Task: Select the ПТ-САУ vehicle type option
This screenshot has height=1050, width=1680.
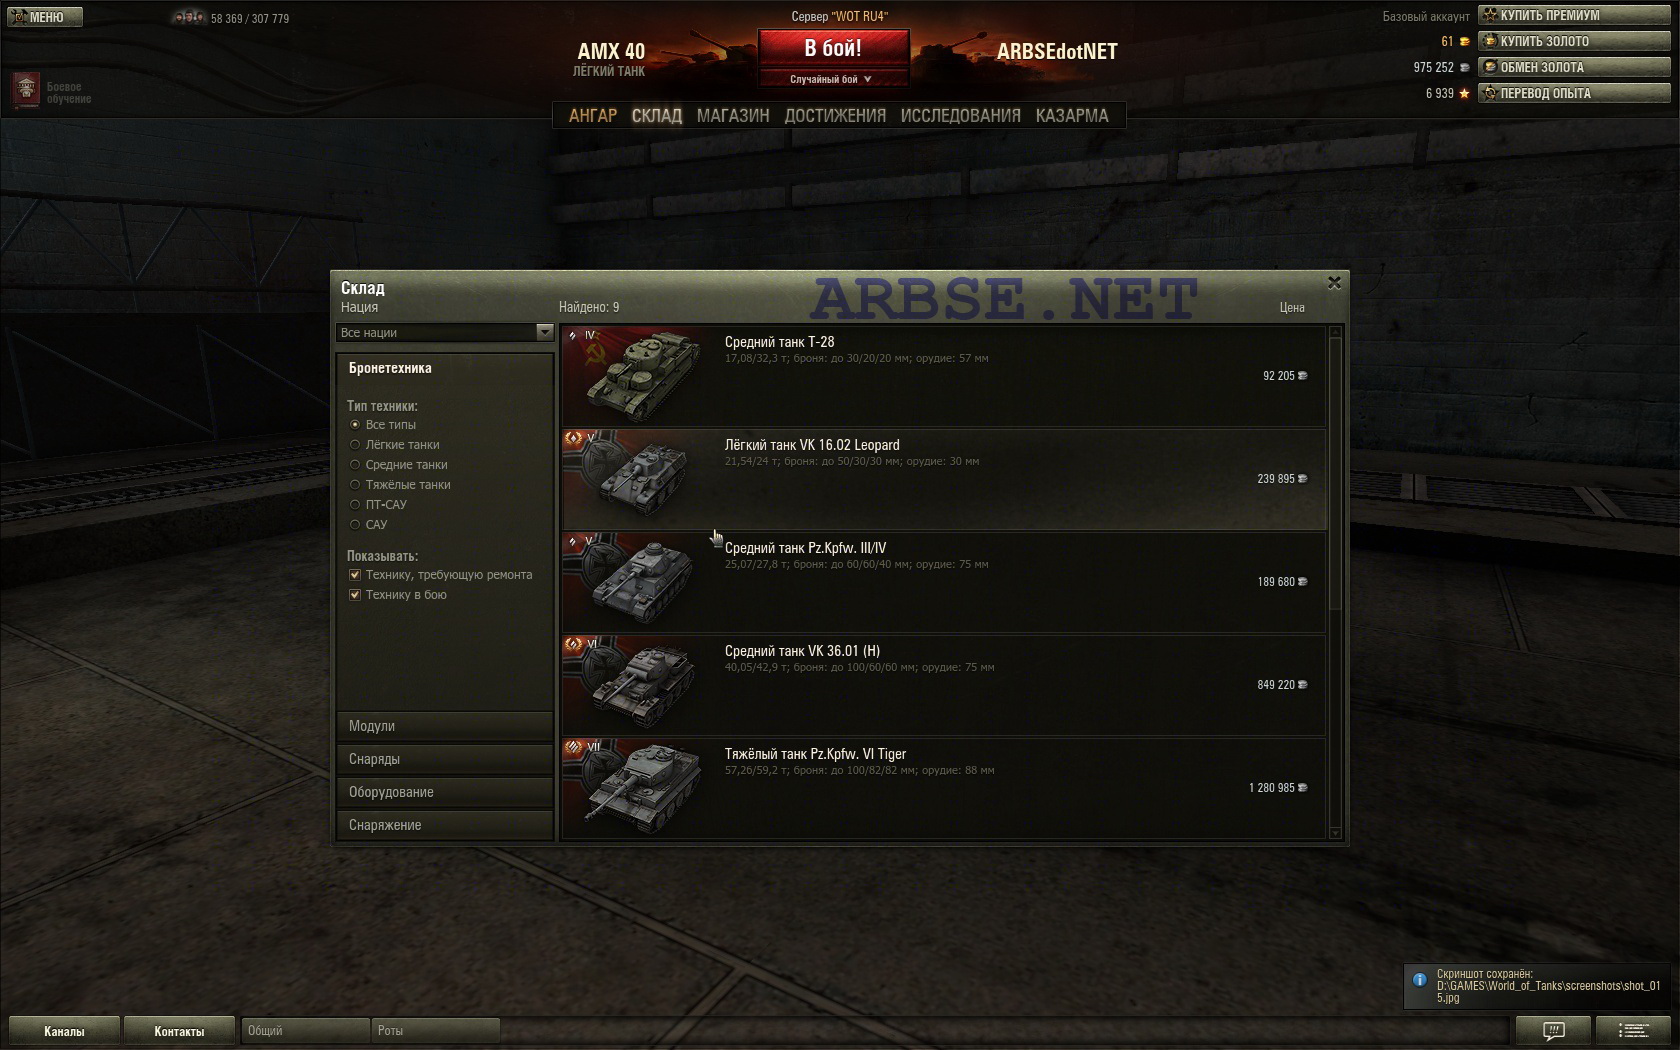Action: (355, 505)
